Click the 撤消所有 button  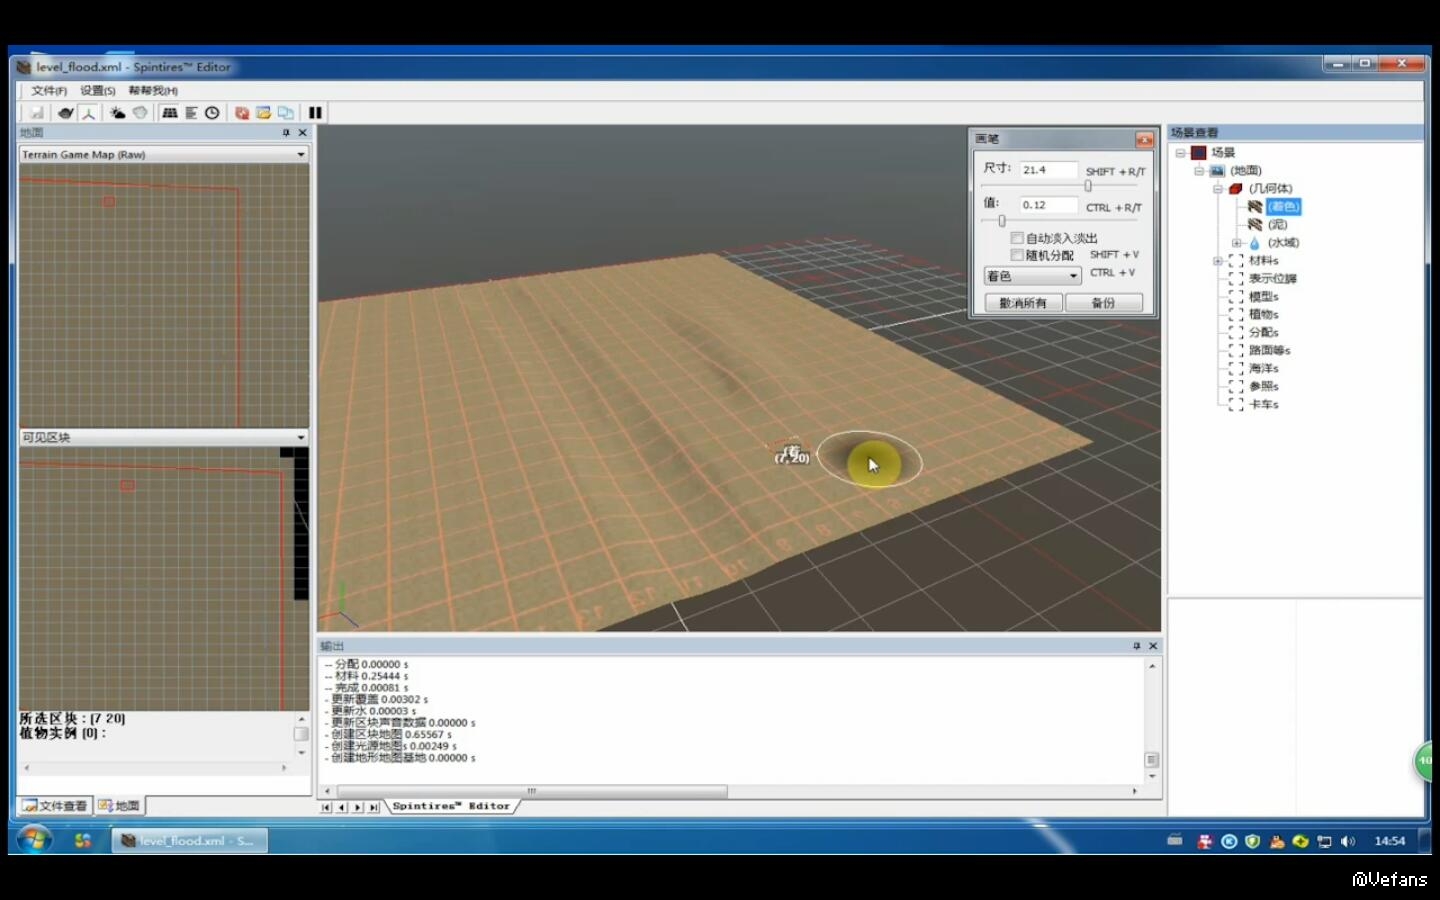1023,303
